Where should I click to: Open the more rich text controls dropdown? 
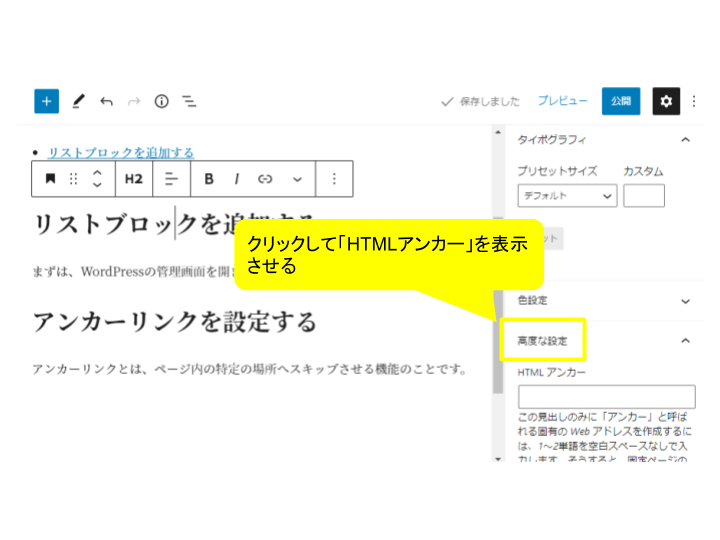pyautogui.click(x=297, y=179)
